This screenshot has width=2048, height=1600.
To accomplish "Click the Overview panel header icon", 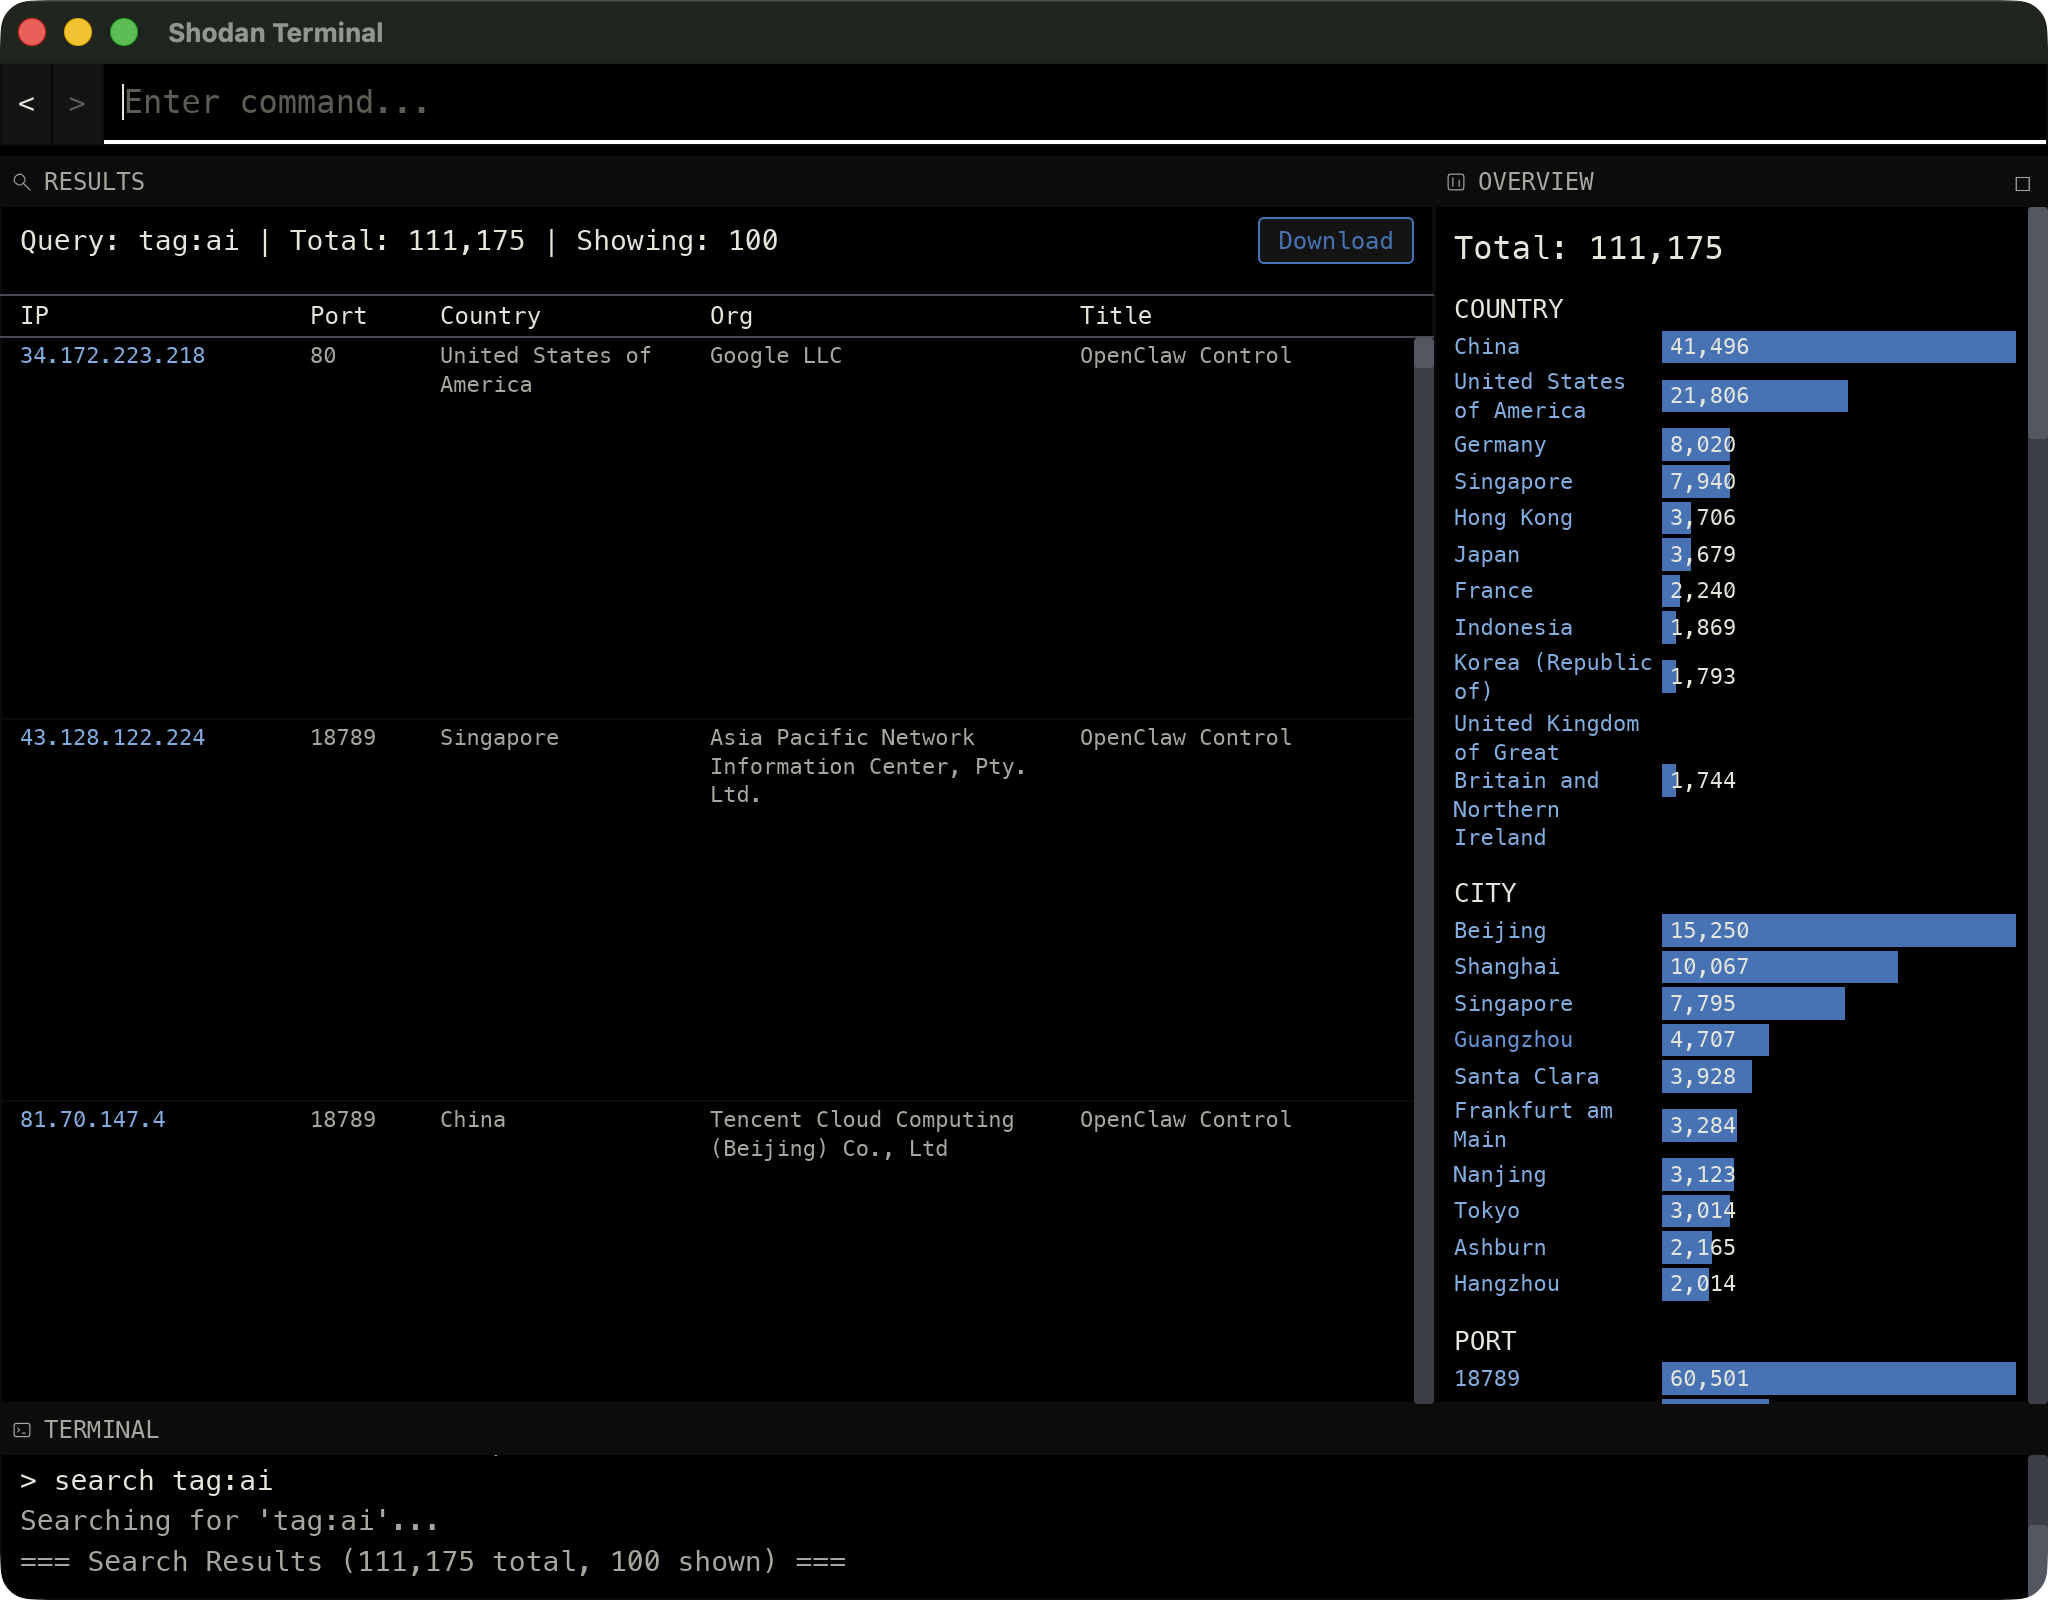I will click(x=1456, y=182).
